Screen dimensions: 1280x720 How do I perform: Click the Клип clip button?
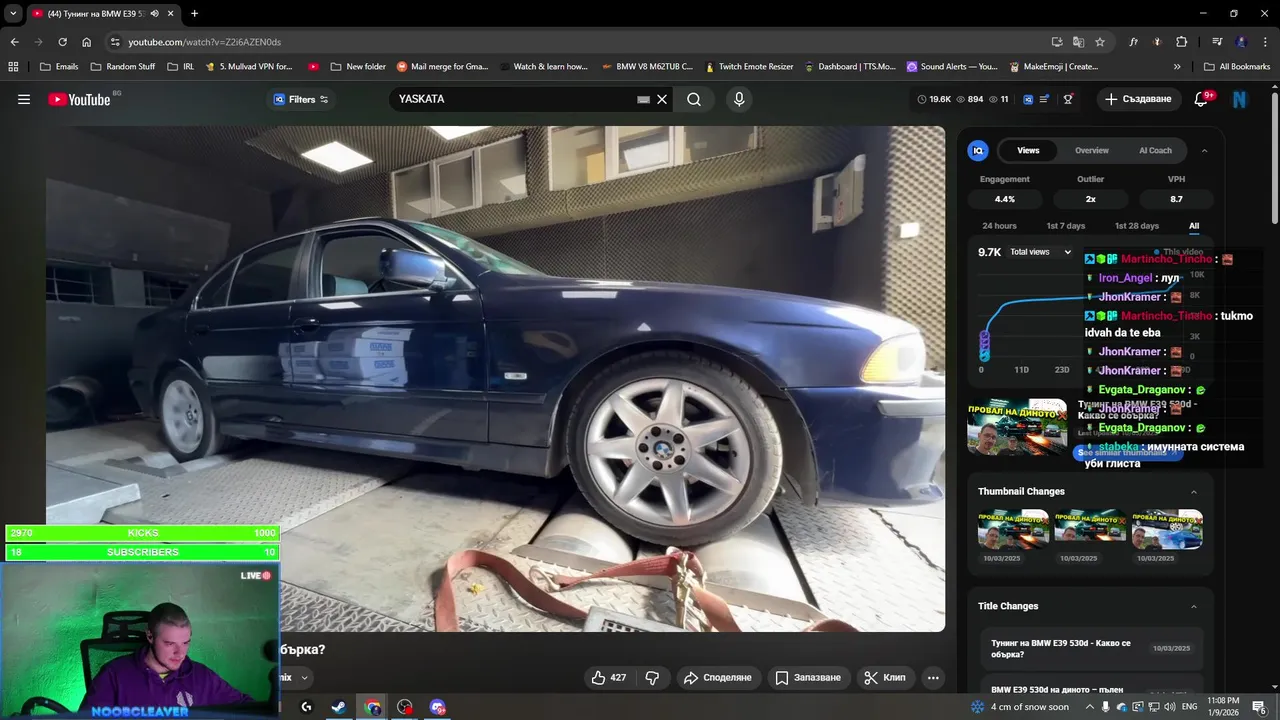point(885,677)
